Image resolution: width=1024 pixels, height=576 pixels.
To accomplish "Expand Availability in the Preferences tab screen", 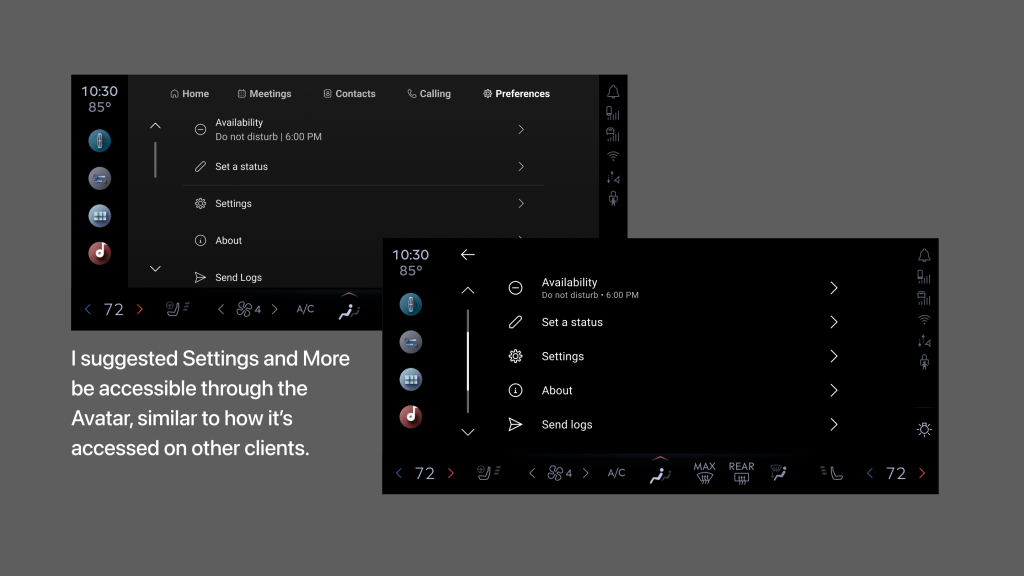I will (521, 130).
